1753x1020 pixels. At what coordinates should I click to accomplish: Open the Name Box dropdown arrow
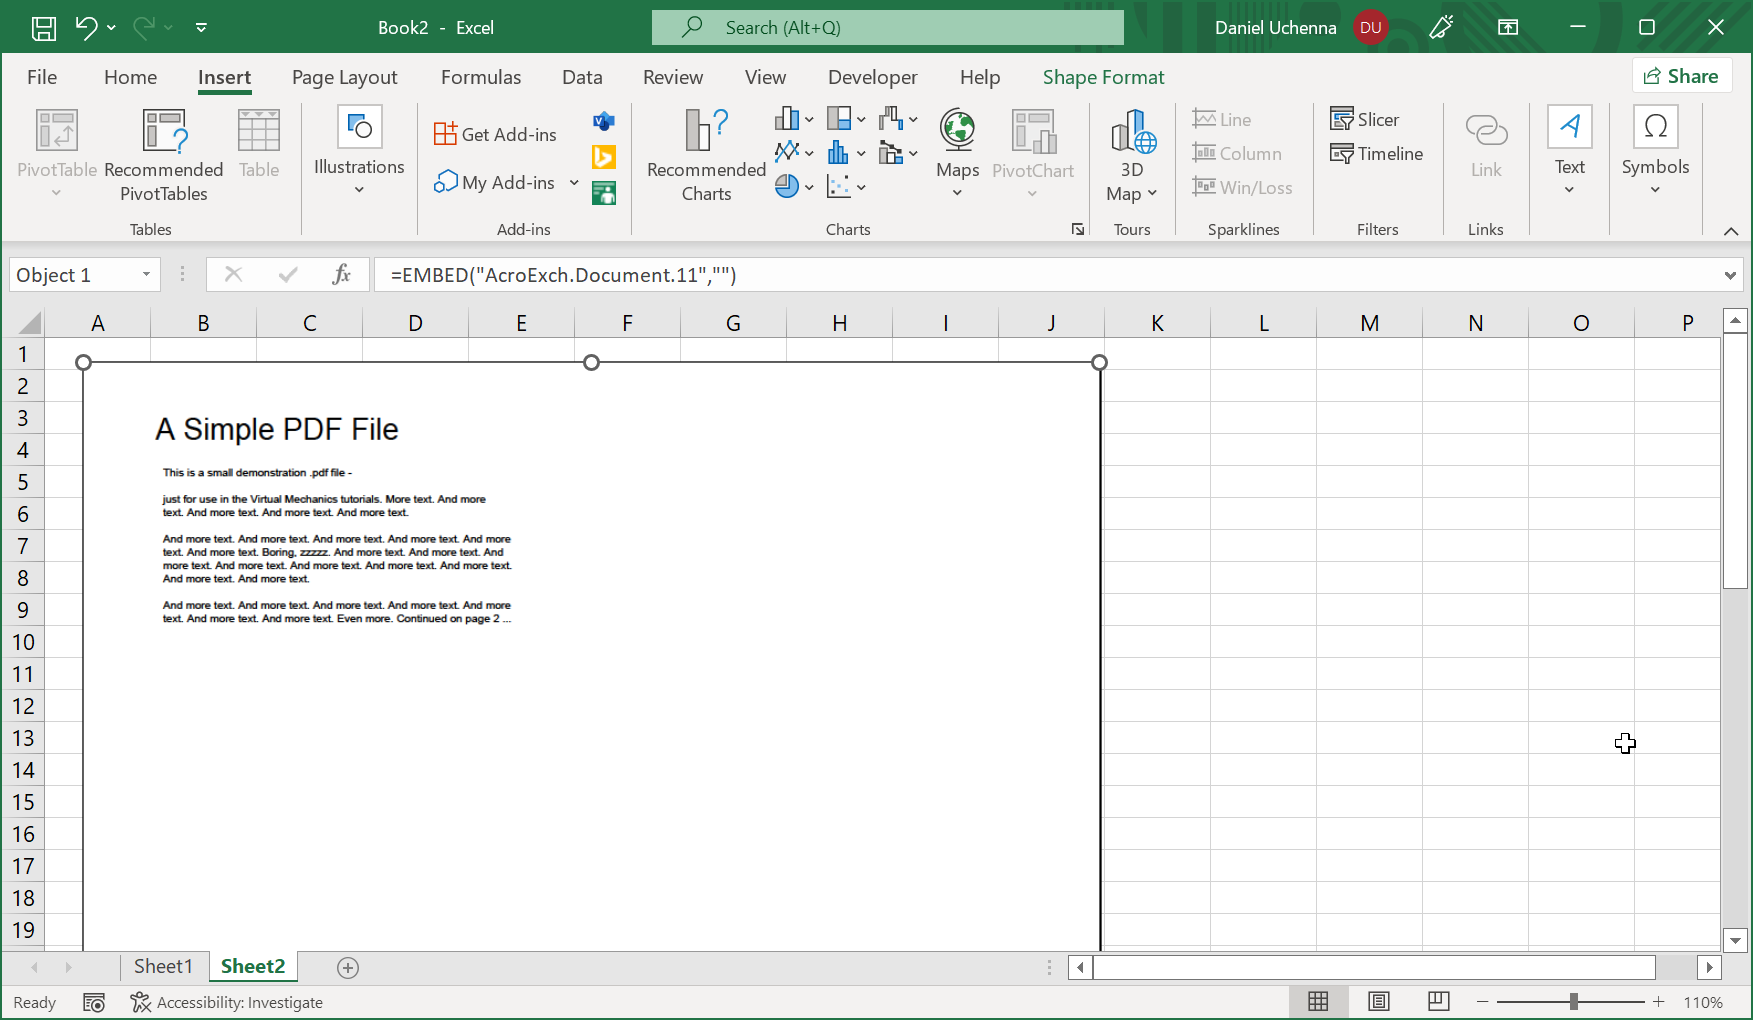pyautogui.click(x=146, y=275)
